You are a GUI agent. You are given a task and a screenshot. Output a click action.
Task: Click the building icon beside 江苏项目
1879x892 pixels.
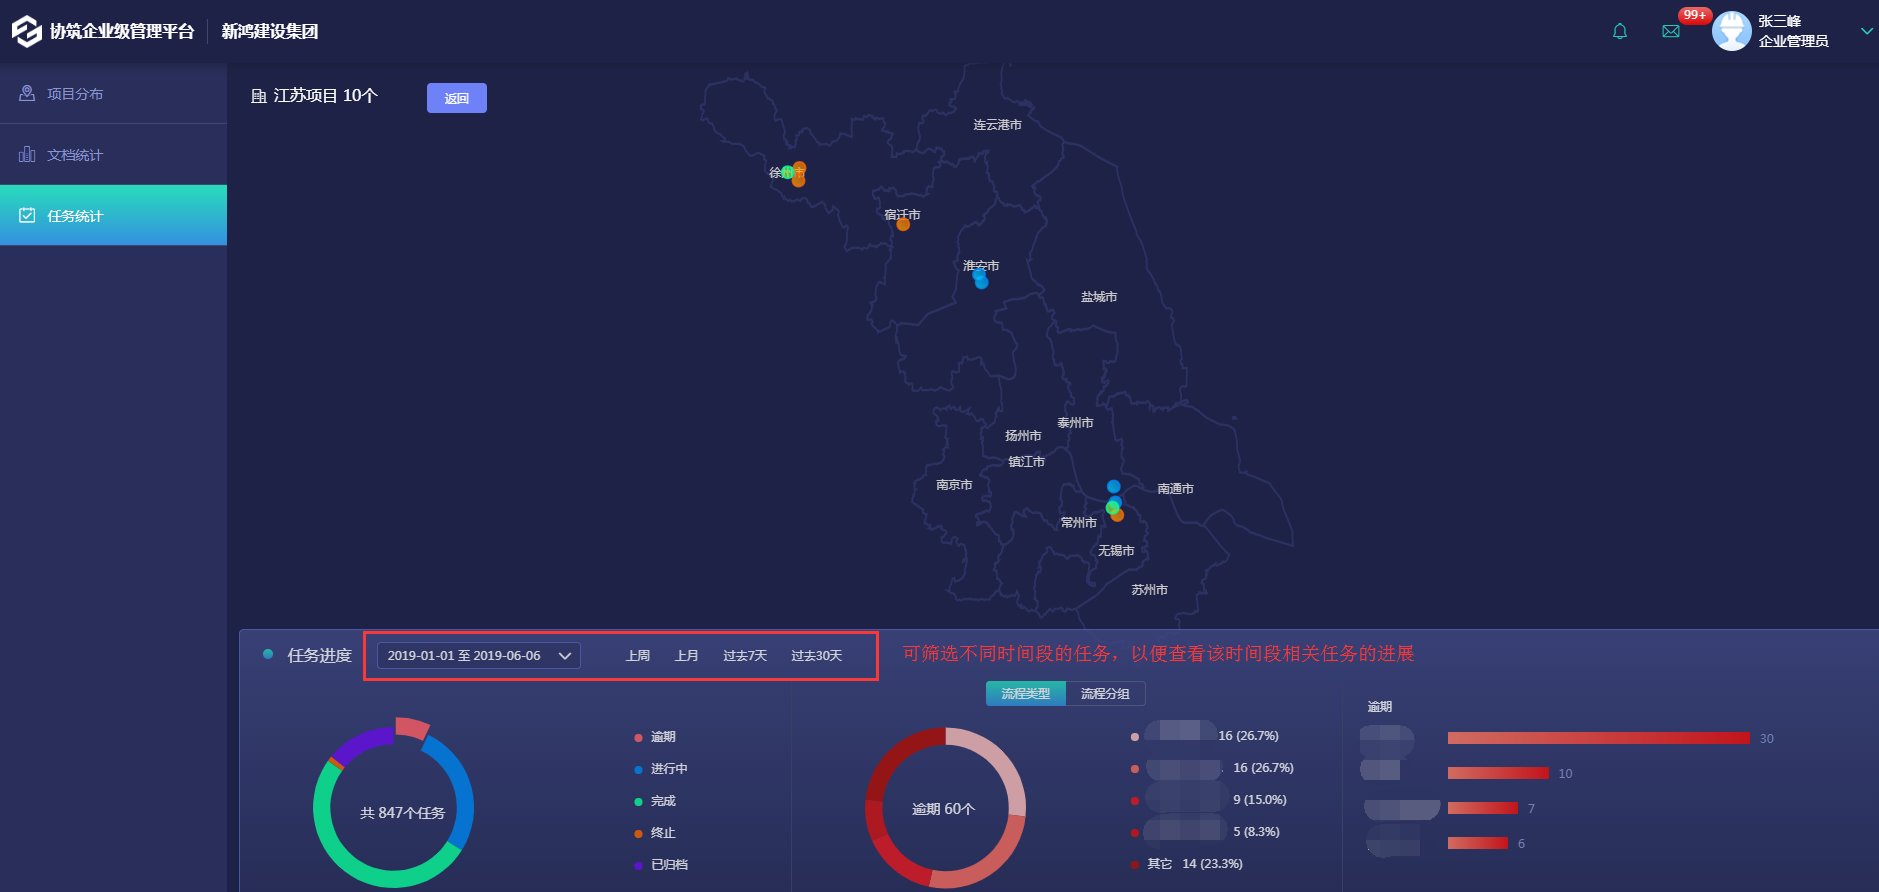[258, 96]
